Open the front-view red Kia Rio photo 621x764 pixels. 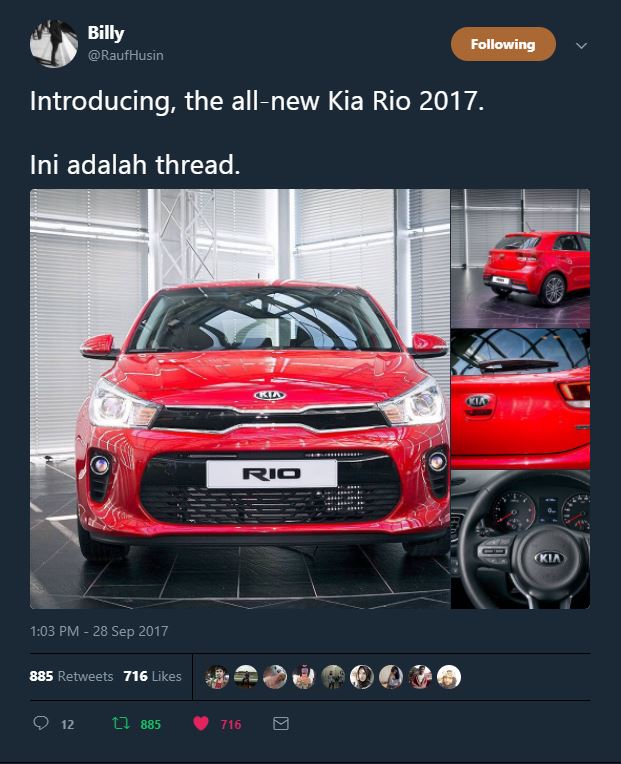pyautogui.click(x=240, y=399)
